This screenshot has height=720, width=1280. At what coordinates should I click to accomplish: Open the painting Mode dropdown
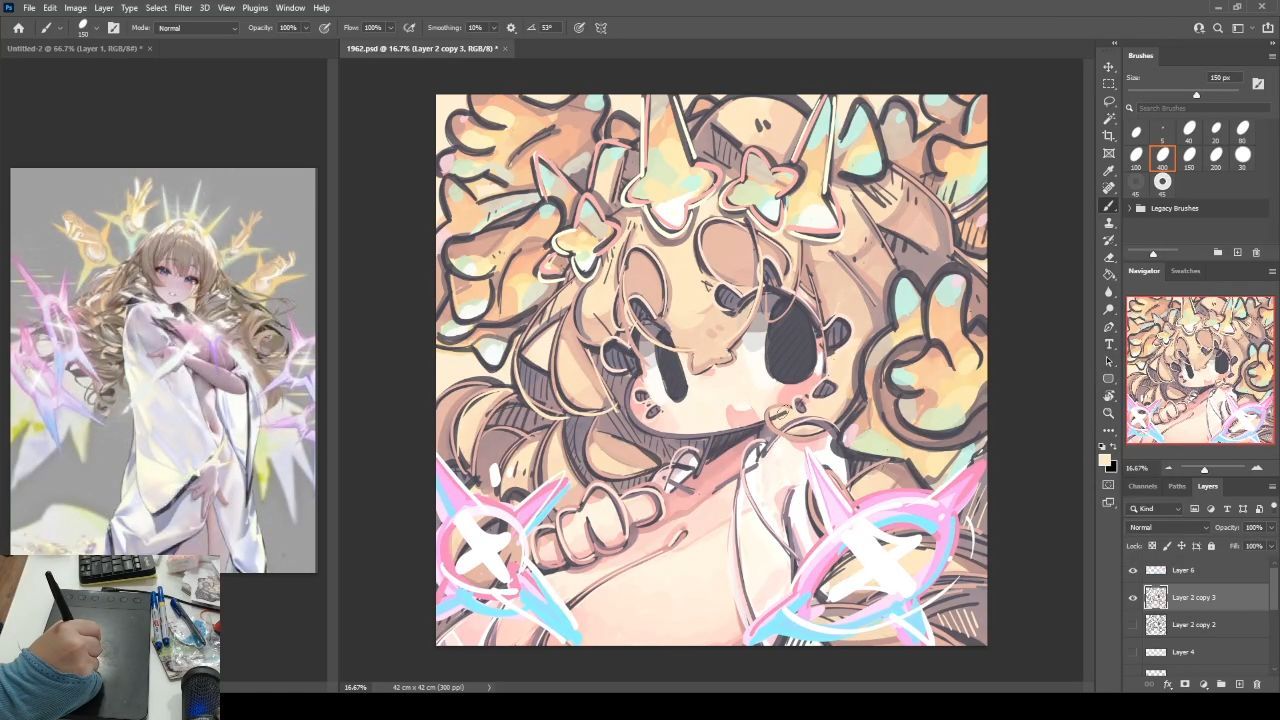[x=197, y=28]
